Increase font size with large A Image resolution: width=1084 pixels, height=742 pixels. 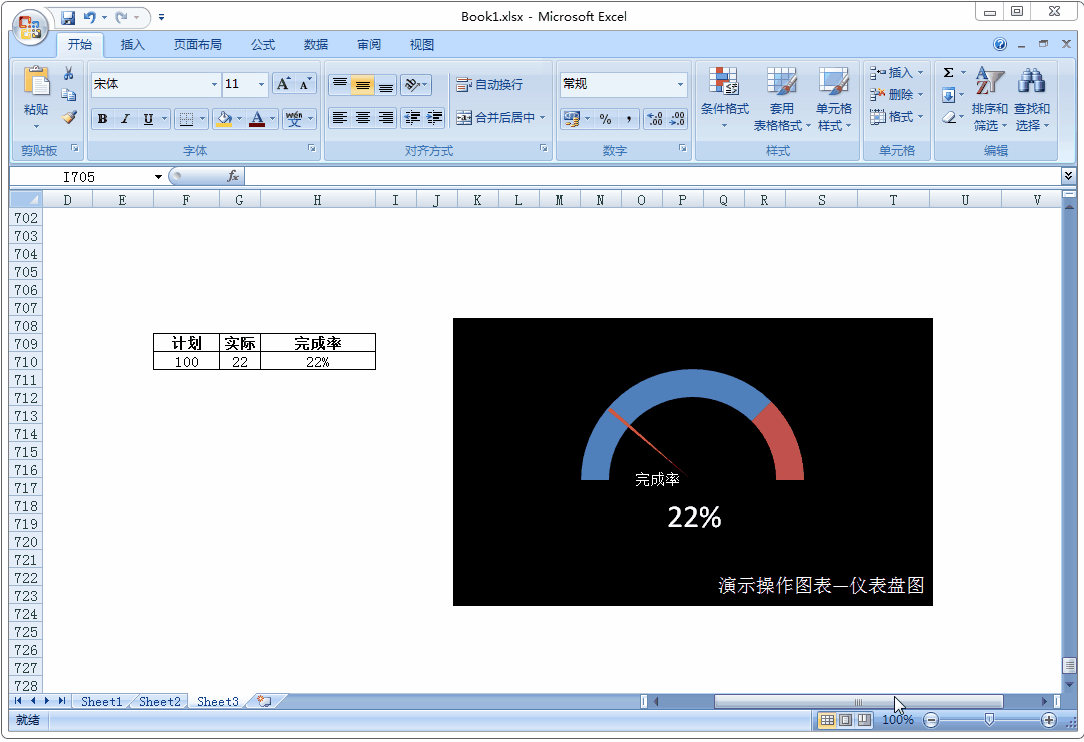[x=283, y=84]
